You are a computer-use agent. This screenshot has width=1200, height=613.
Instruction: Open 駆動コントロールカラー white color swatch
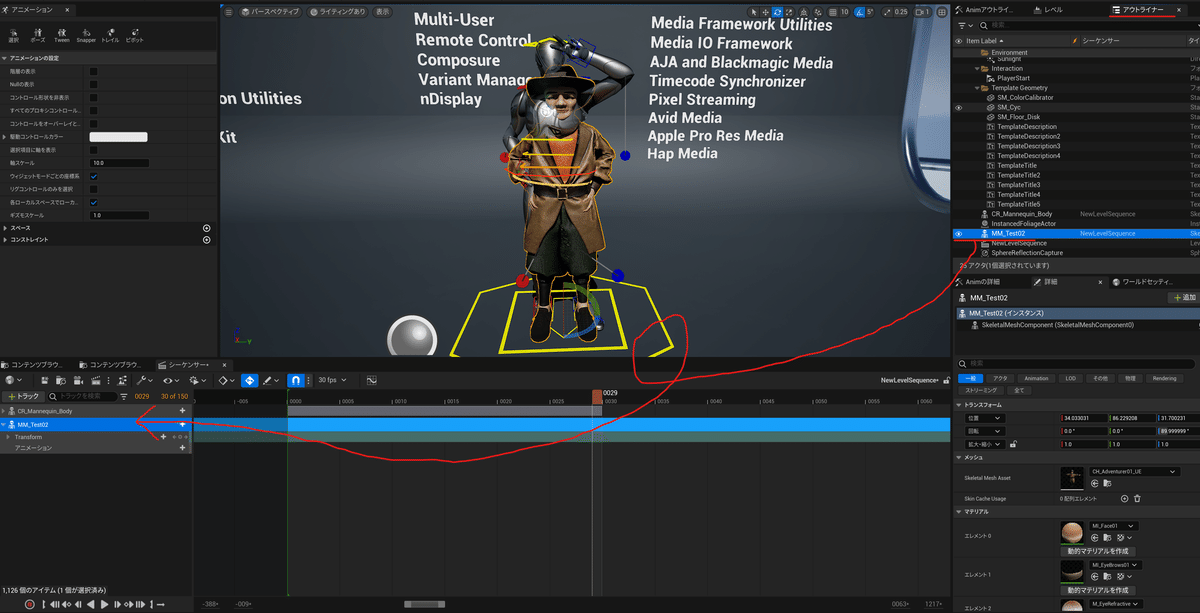coord(118,136)
